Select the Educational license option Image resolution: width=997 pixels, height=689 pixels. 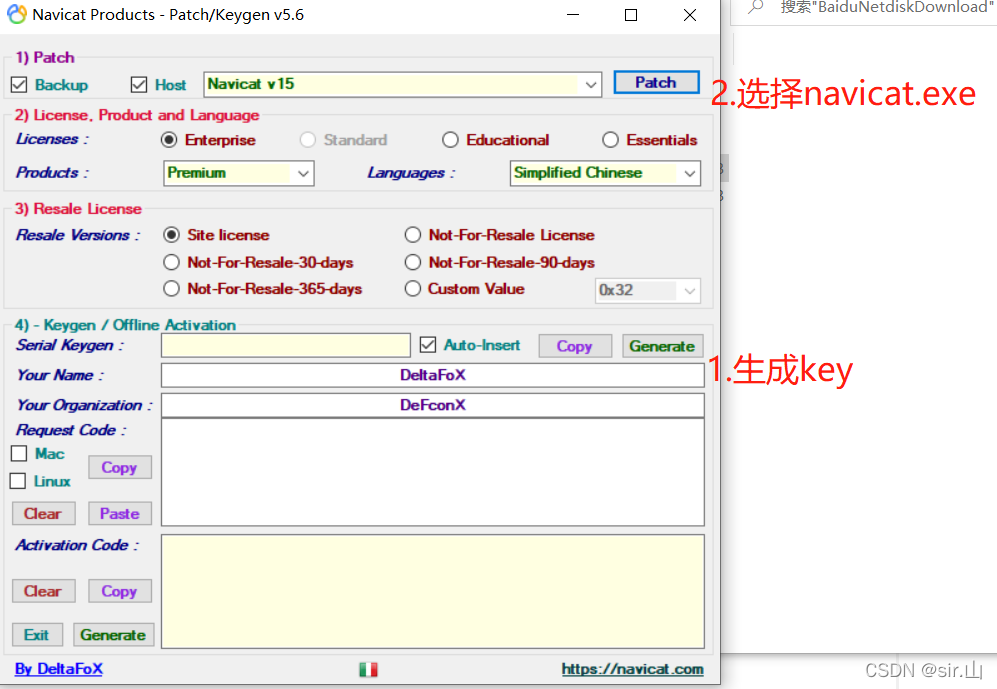click(450, 140)
